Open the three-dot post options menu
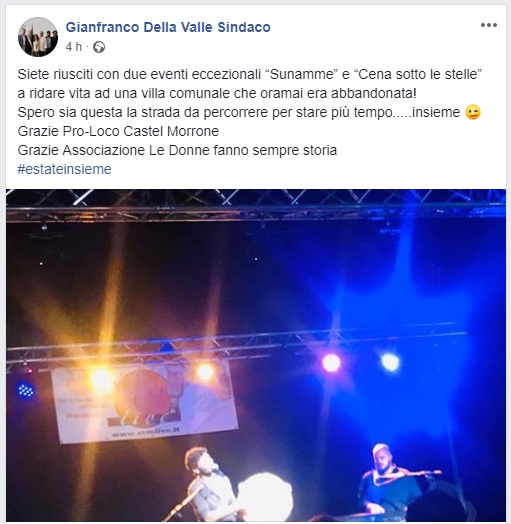Image resolution: width=511 pixels, height=524 pixels. tap(489, 25)
